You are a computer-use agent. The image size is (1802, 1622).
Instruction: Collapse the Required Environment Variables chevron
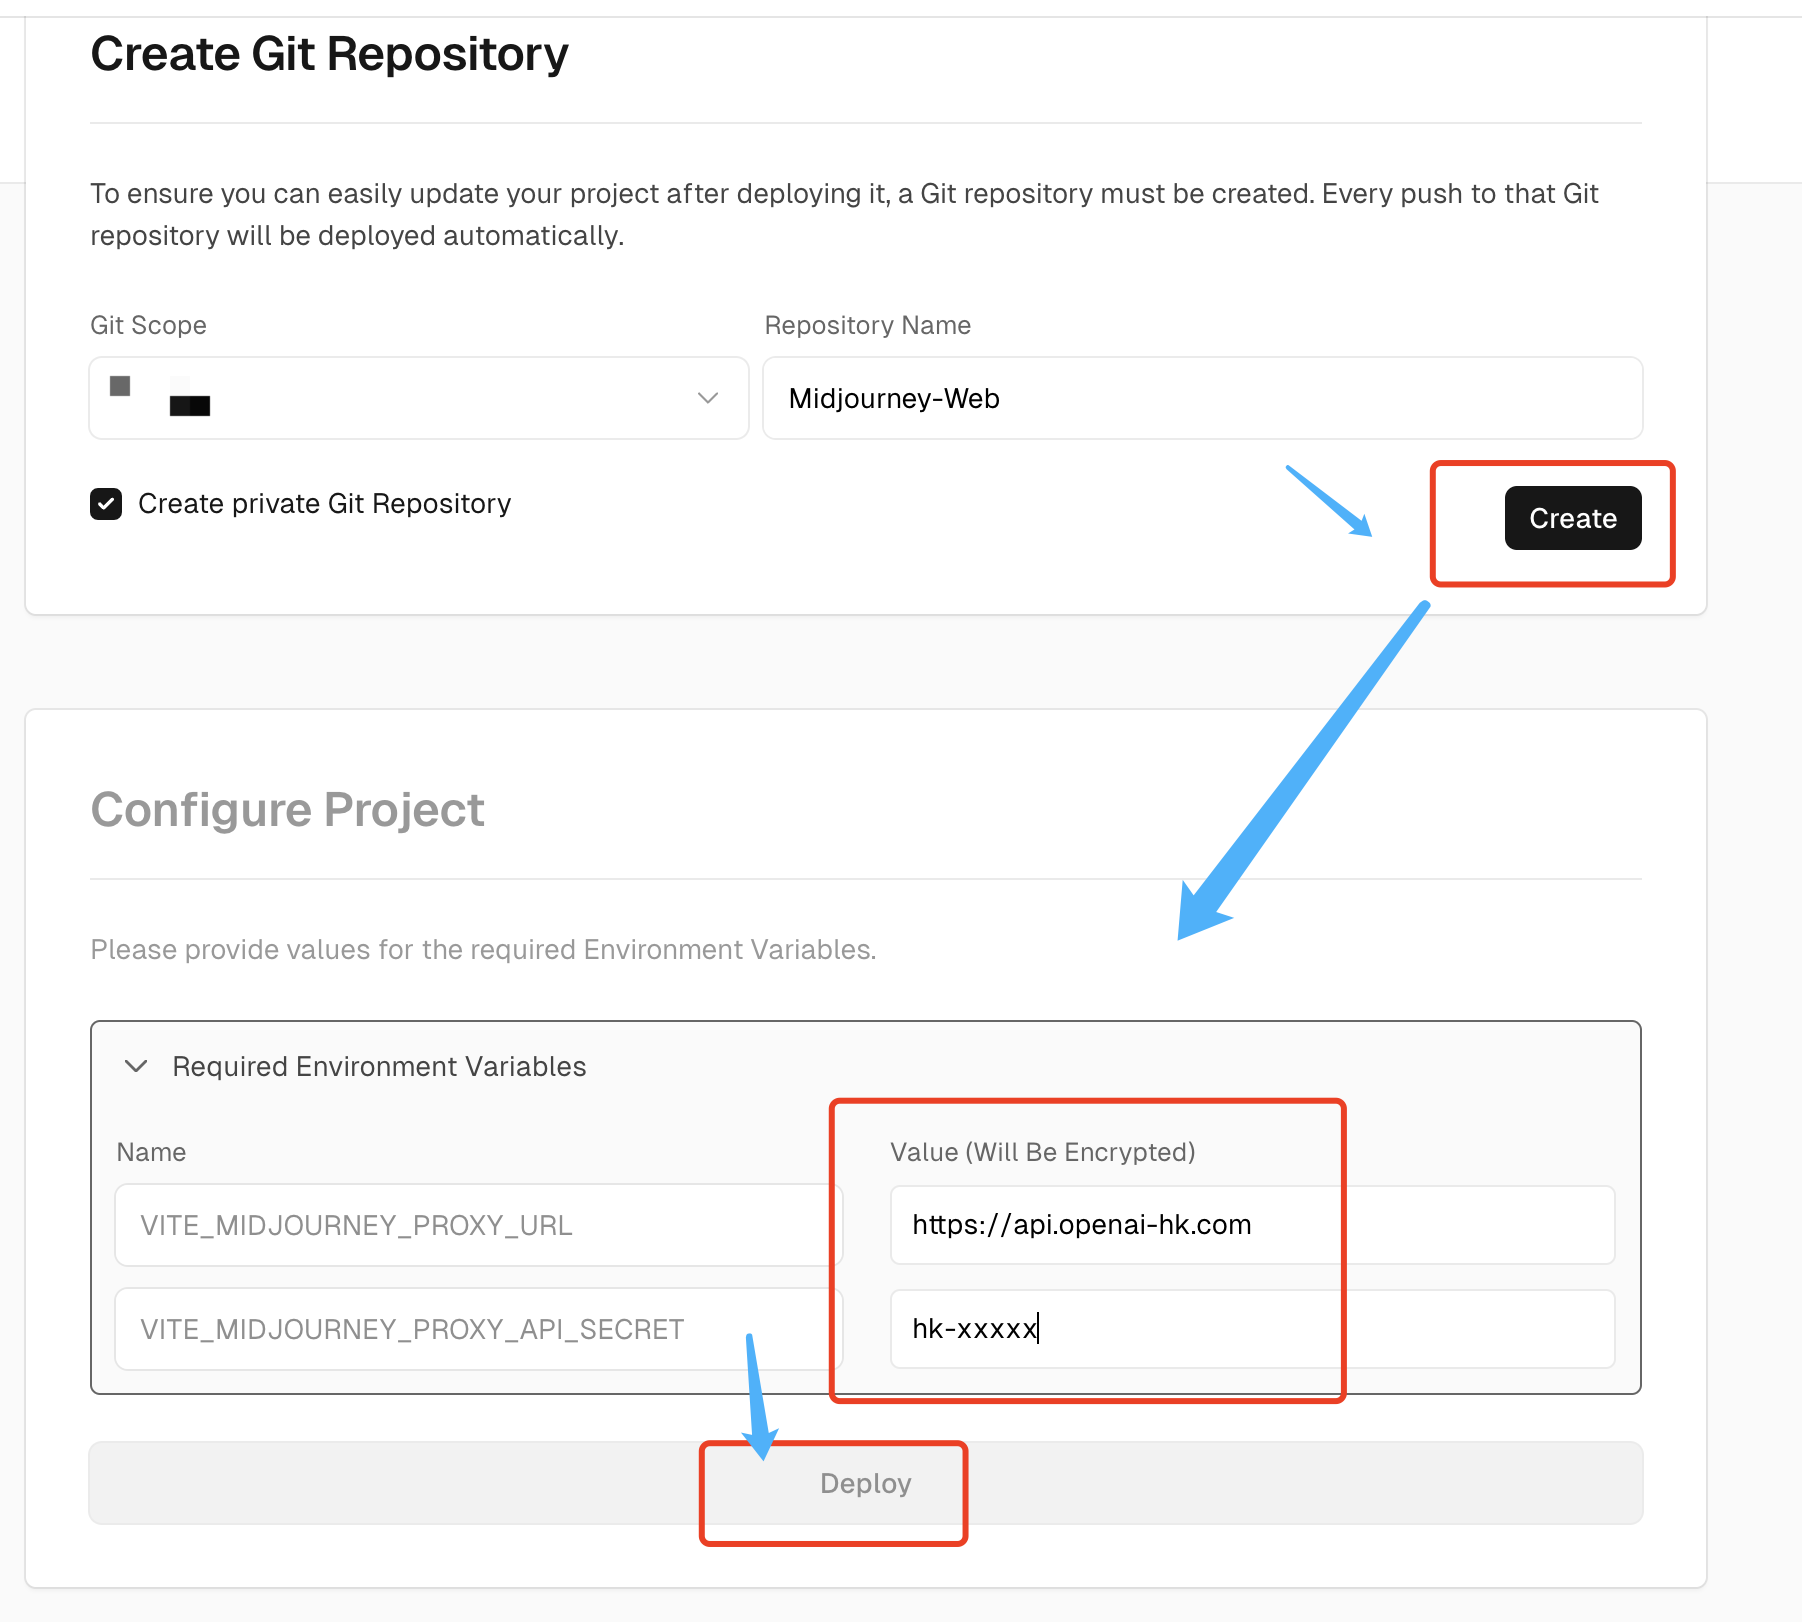click(x=136, y=1066)
